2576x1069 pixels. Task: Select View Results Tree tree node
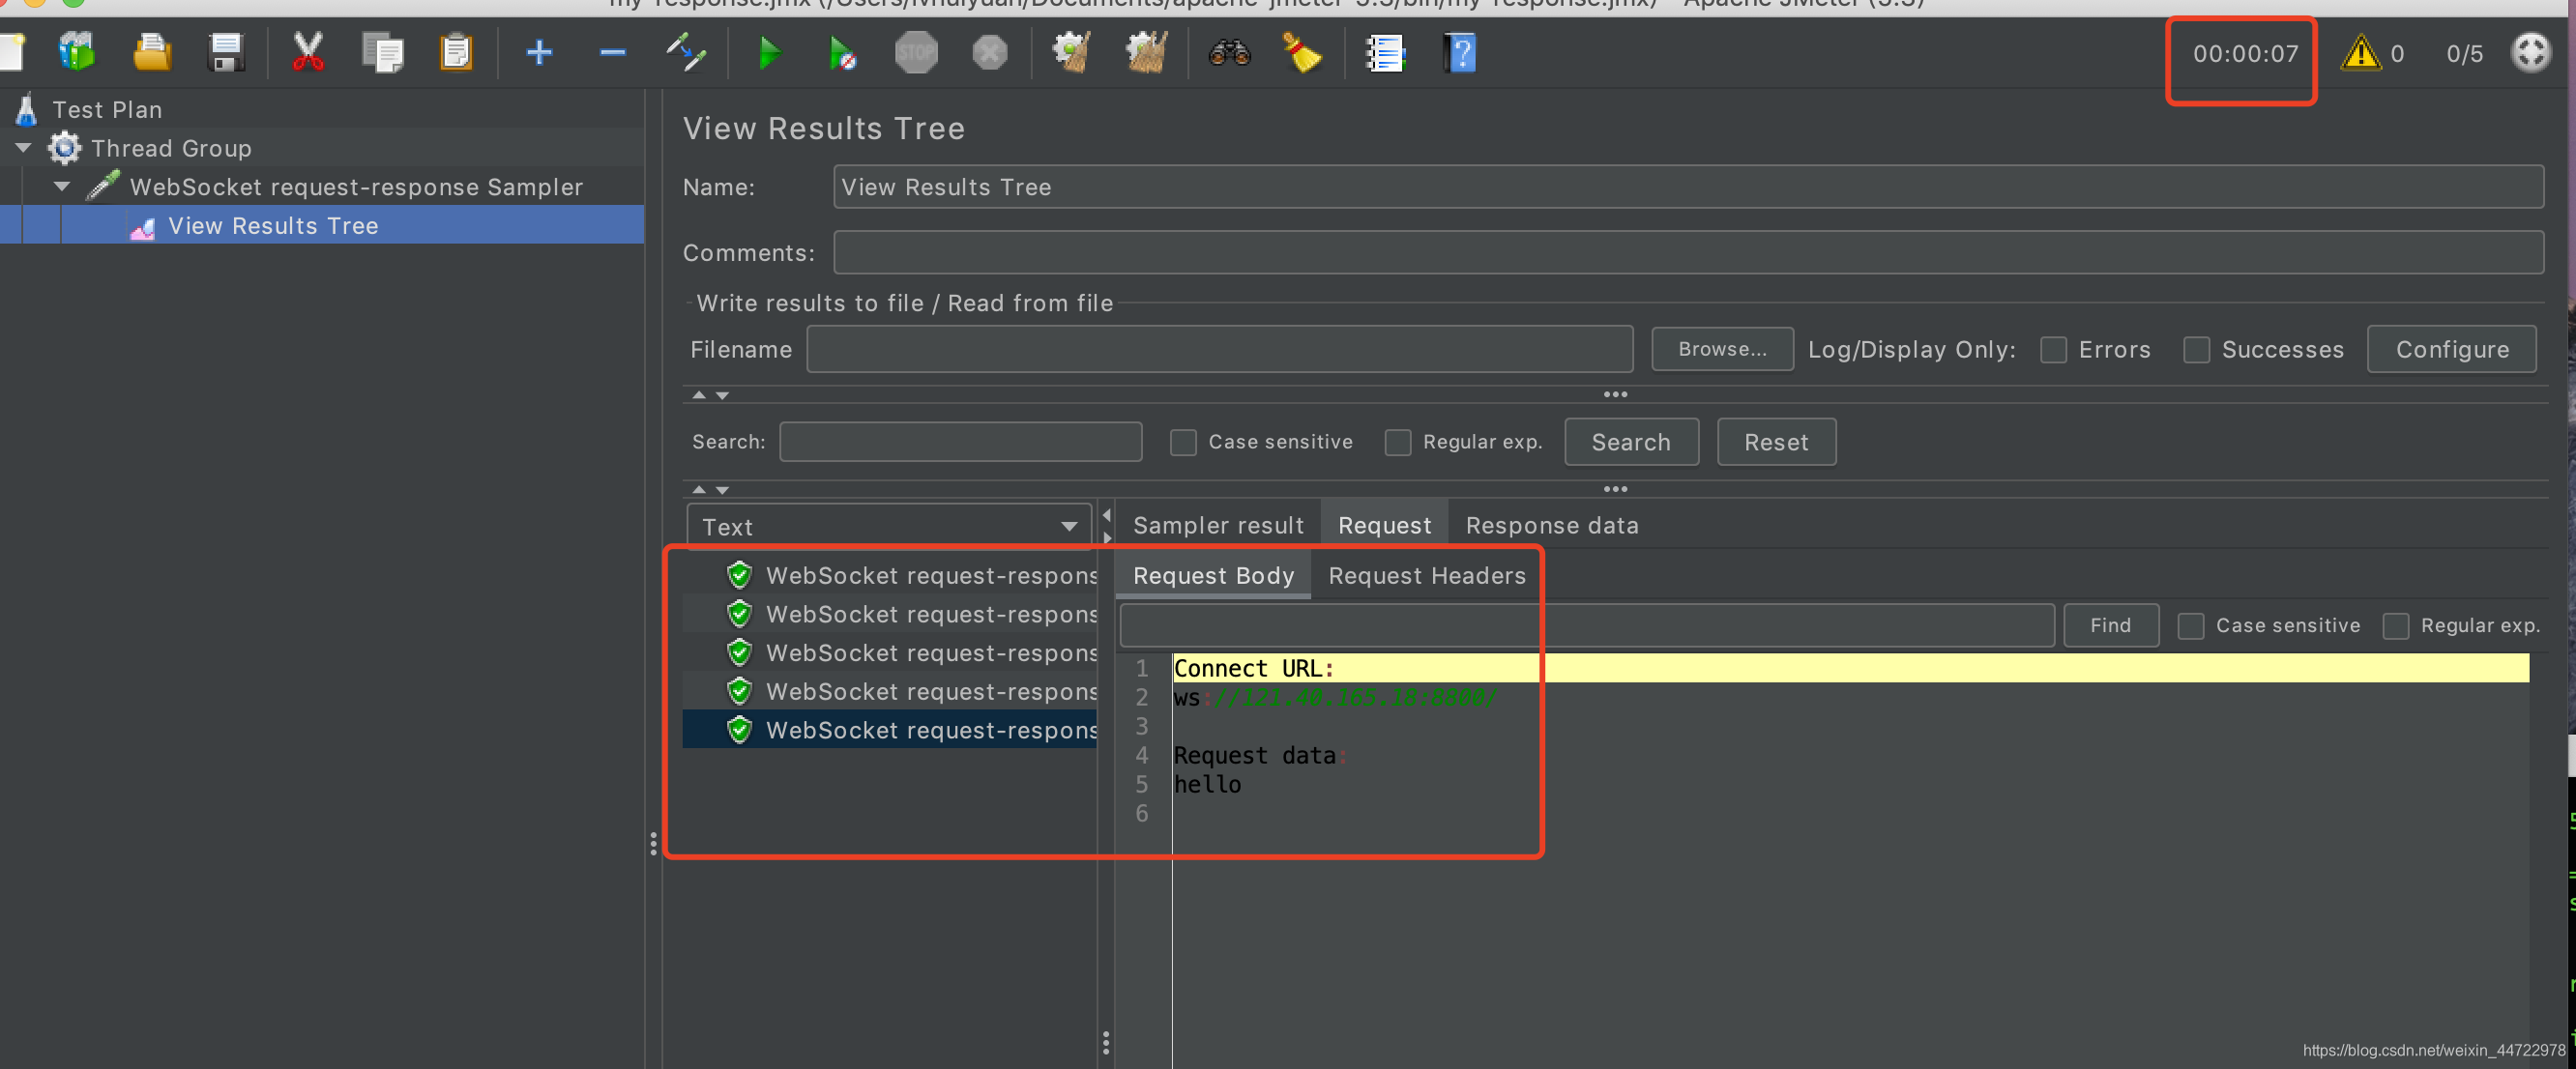click(273, 226)
